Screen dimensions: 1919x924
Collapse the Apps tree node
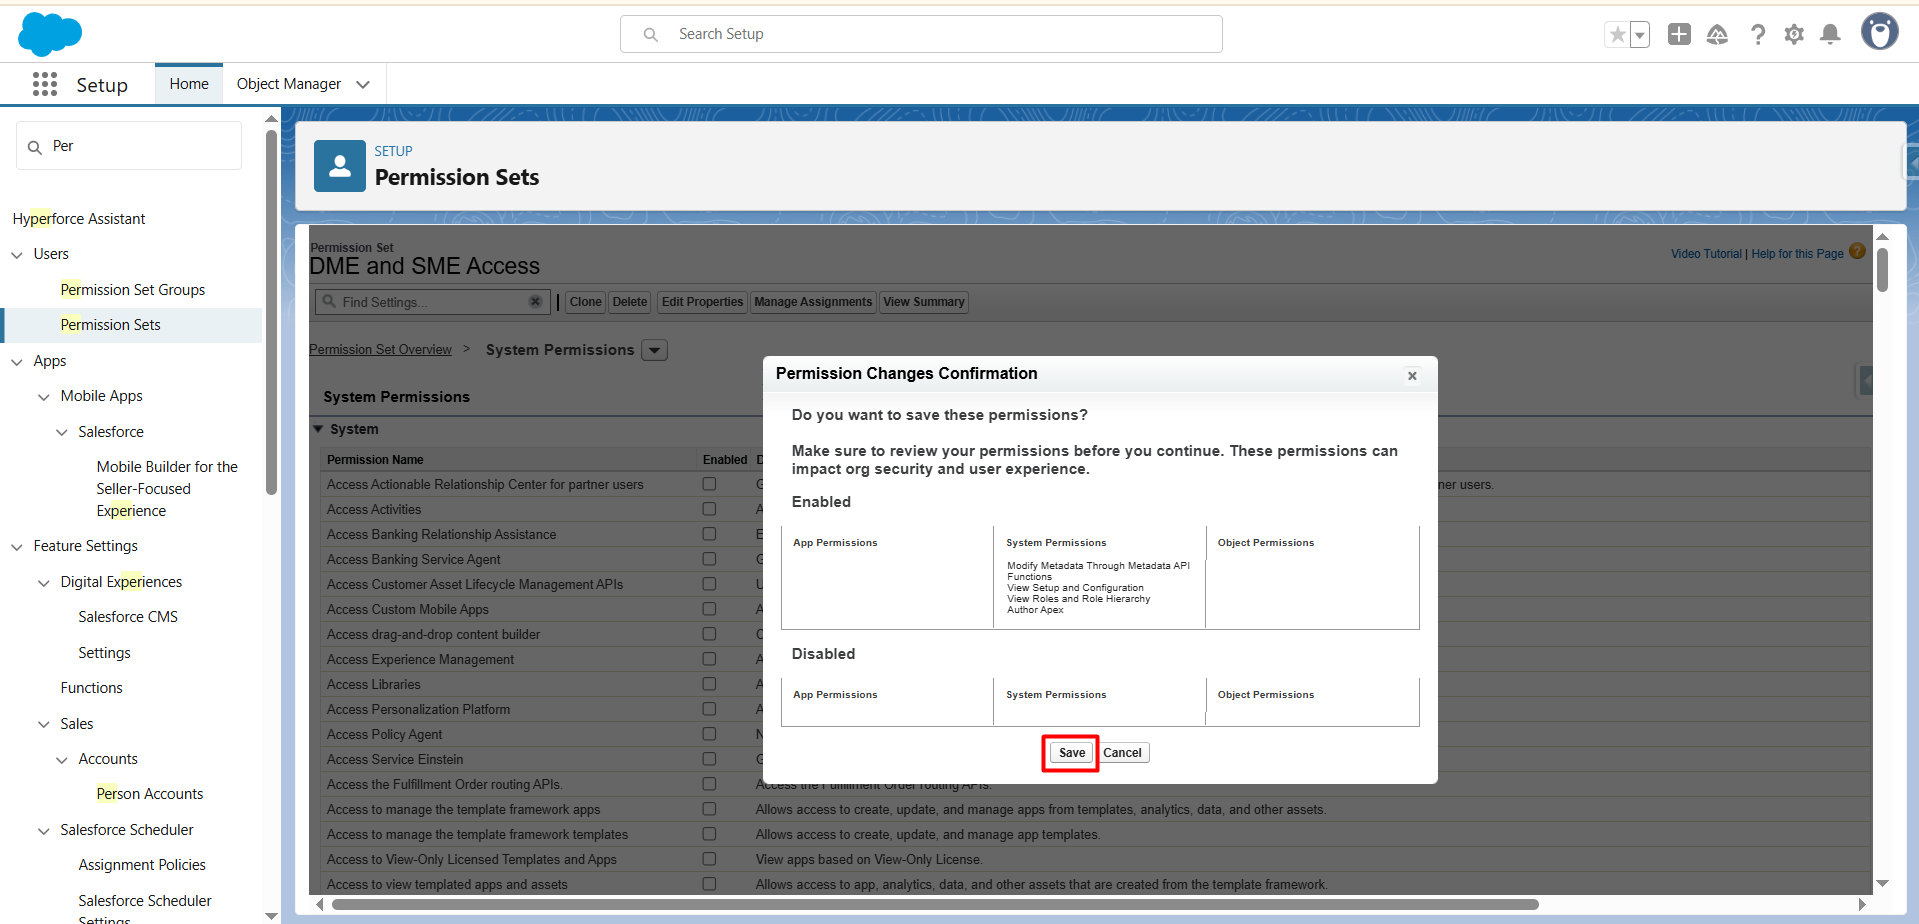17,362
